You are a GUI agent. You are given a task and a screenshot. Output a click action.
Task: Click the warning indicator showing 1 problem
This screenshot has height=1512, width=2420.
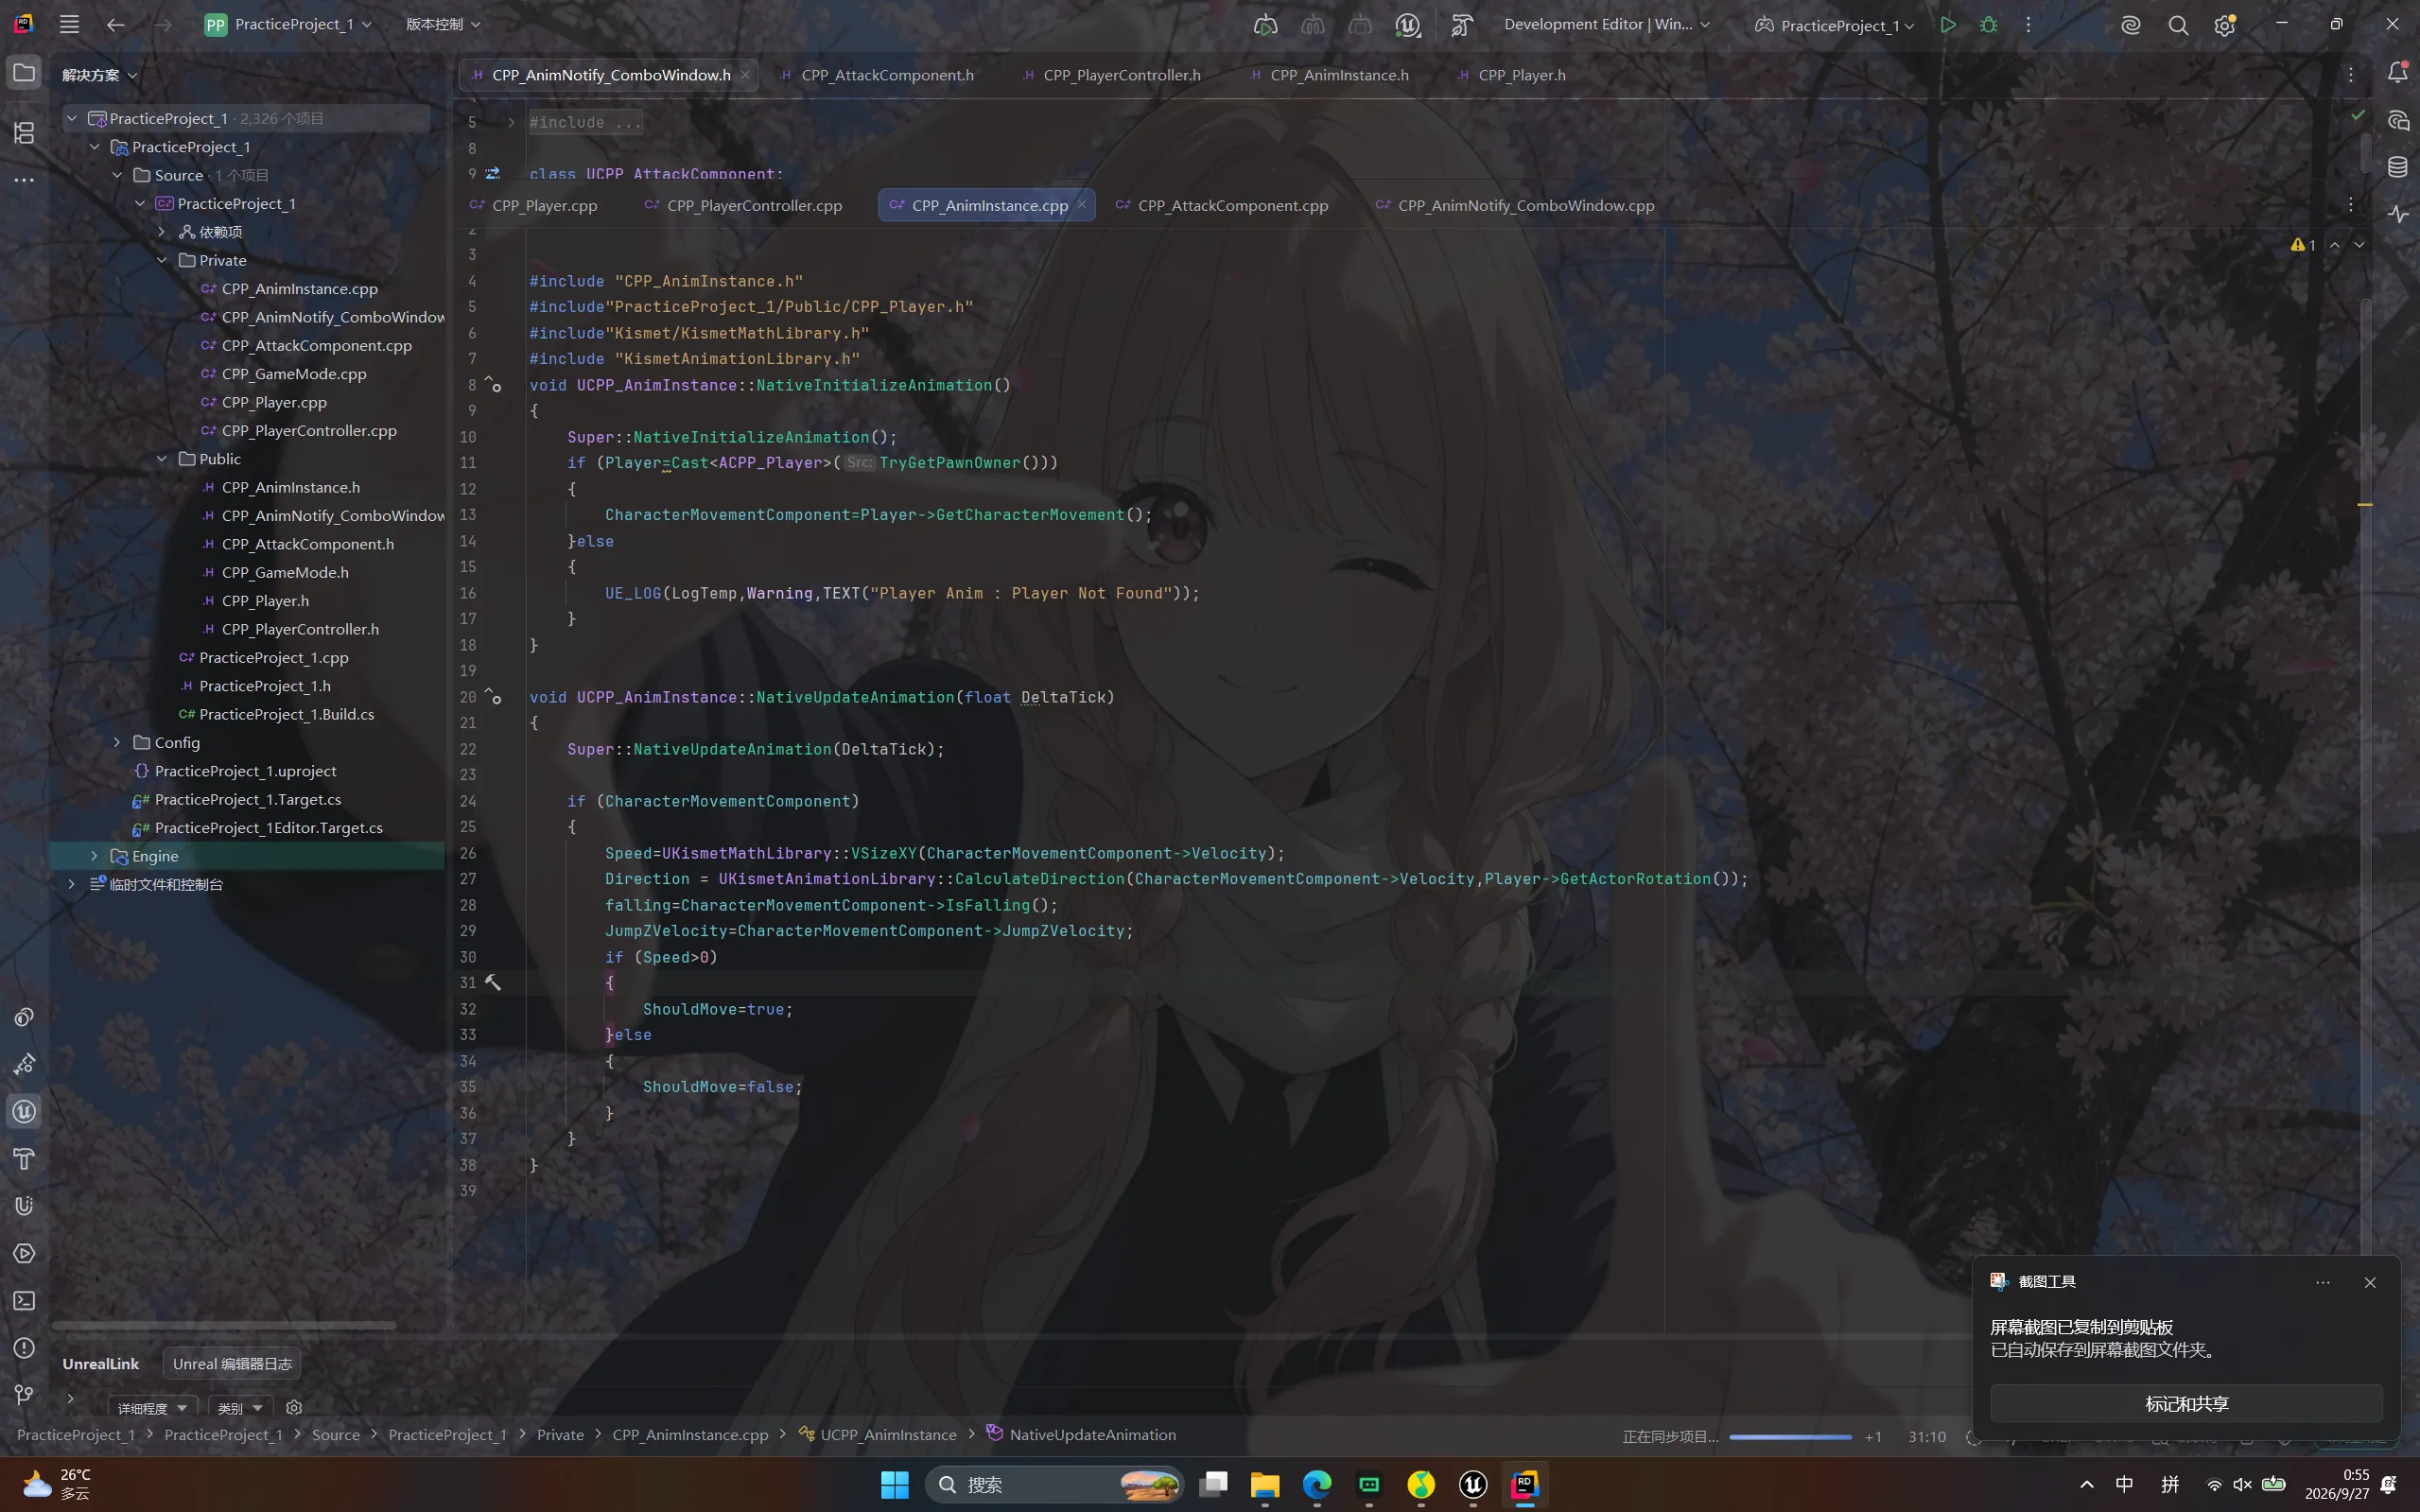[x=2302, y=245]
